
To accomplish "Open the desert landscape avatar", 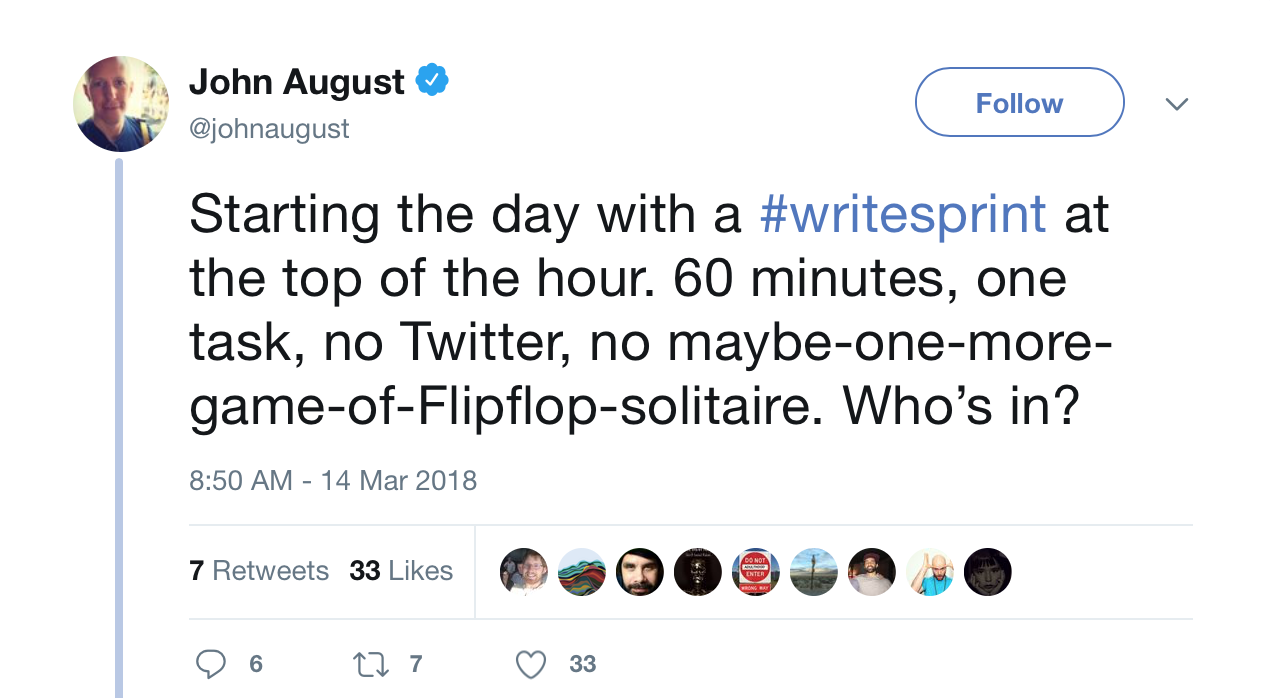I will coord(814,572).
